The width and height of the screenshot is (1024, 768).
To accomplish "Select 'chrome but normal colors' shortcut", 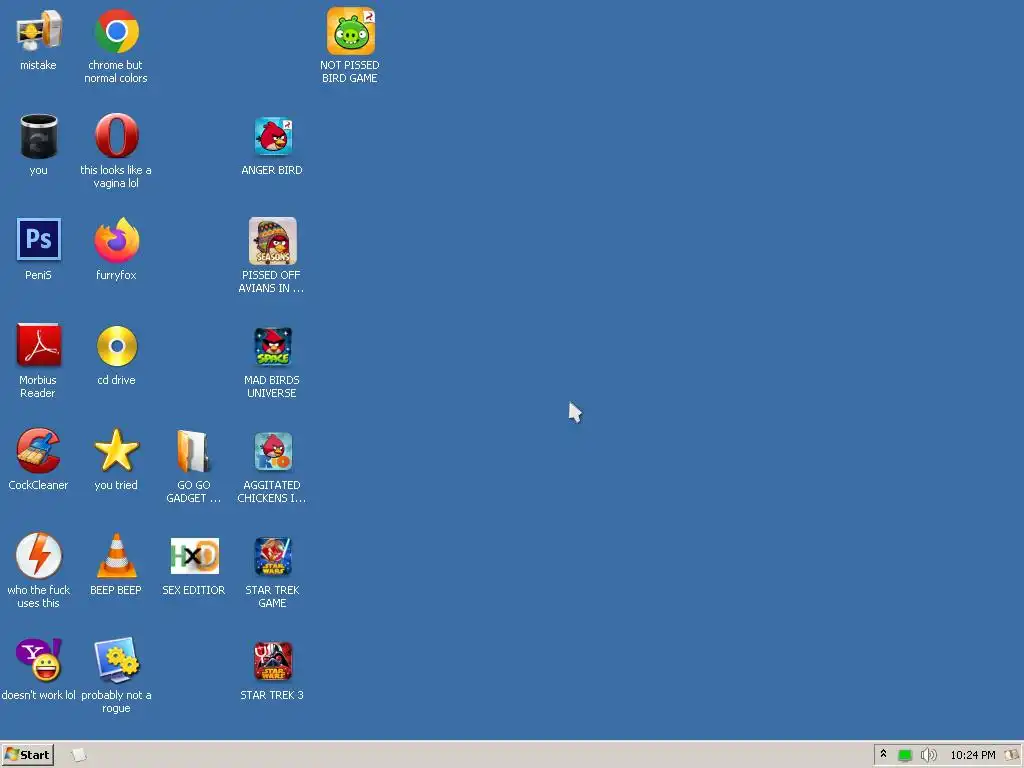I will click(x=116, y=31).
